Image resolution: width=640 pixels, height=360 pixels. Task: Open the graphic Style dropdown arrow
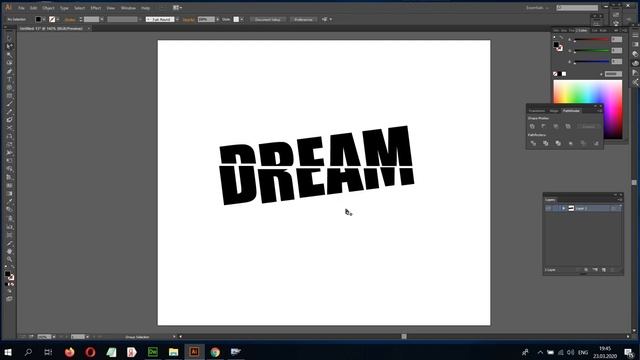click(242, 19)
